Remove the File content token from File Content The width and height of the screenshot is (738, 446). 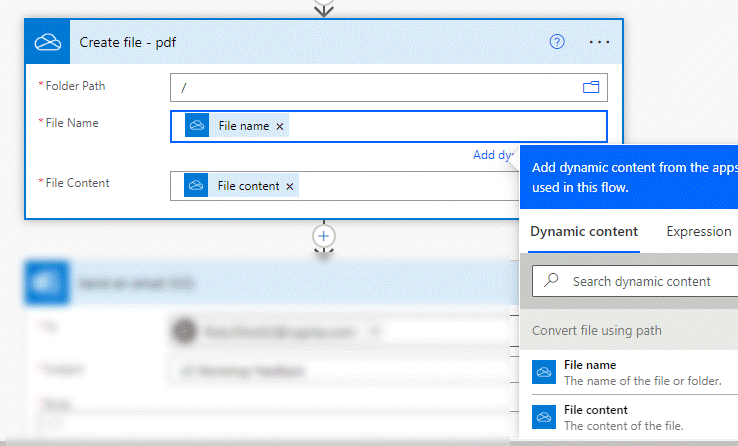pyautogui.click(x=289, y=186)
